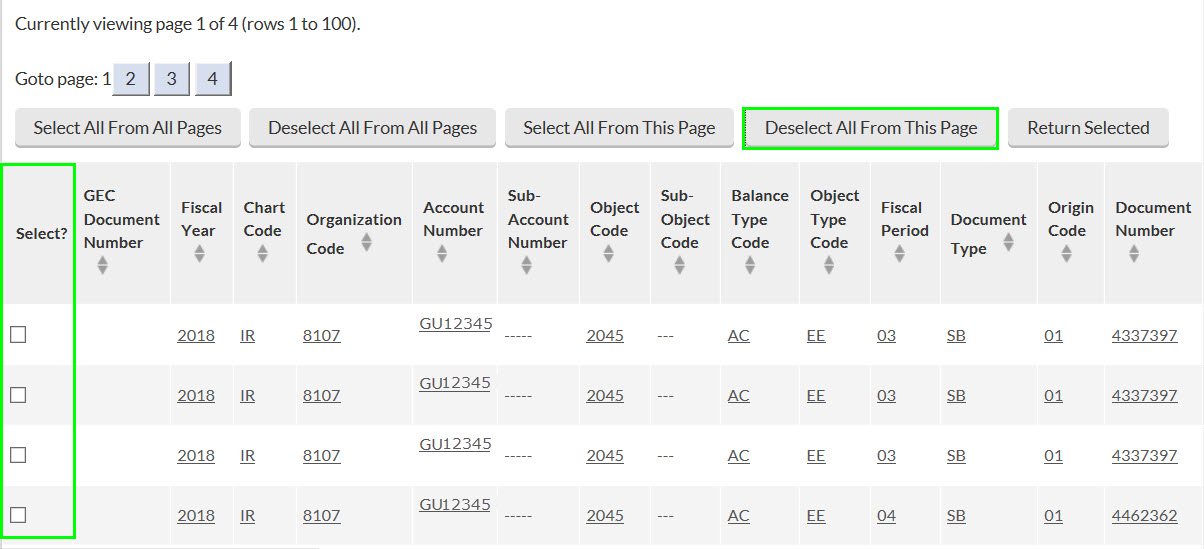Open document type SB in 4462362 row
The image size is (1204, 549).
[957, 516]
